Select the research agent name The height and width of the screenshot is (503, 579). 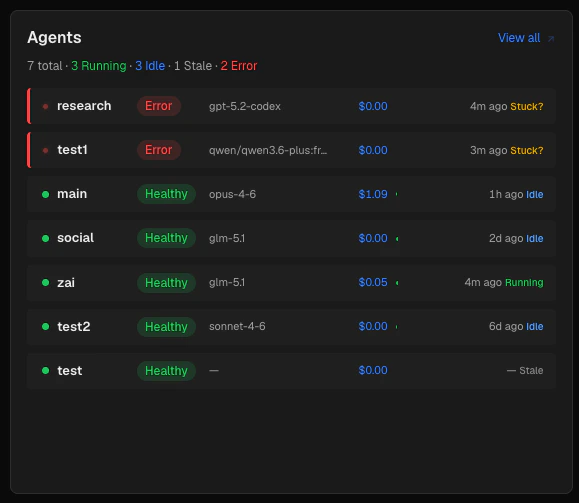(x=84, y=106)
